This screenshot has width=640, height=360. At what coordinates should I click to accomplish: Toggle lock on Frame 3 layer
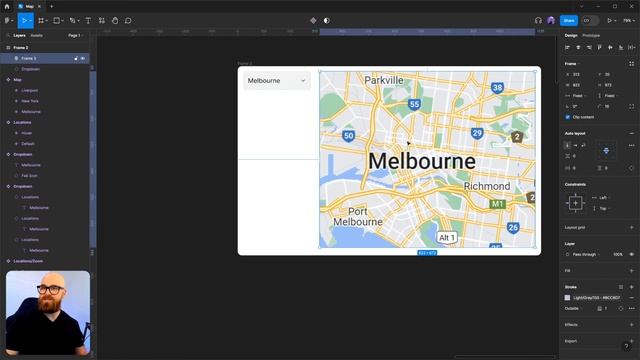(76, 58)
